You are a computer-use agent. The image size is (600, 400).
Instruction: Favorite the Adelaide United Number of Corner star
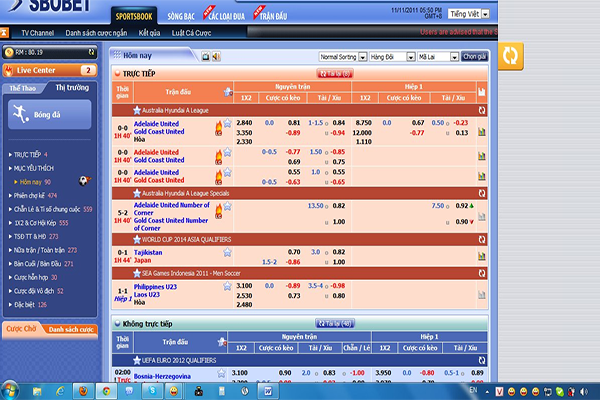[x=228, y=206]
